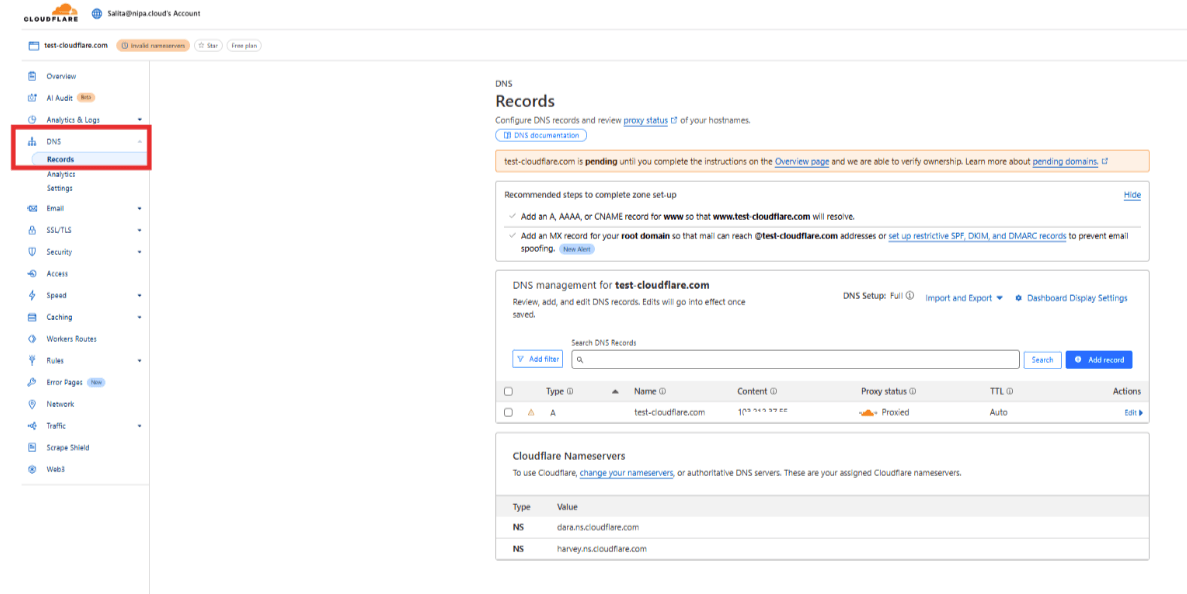Open DNS Analytics in sidebar
1187x594 pixels.
coord(61,174)
